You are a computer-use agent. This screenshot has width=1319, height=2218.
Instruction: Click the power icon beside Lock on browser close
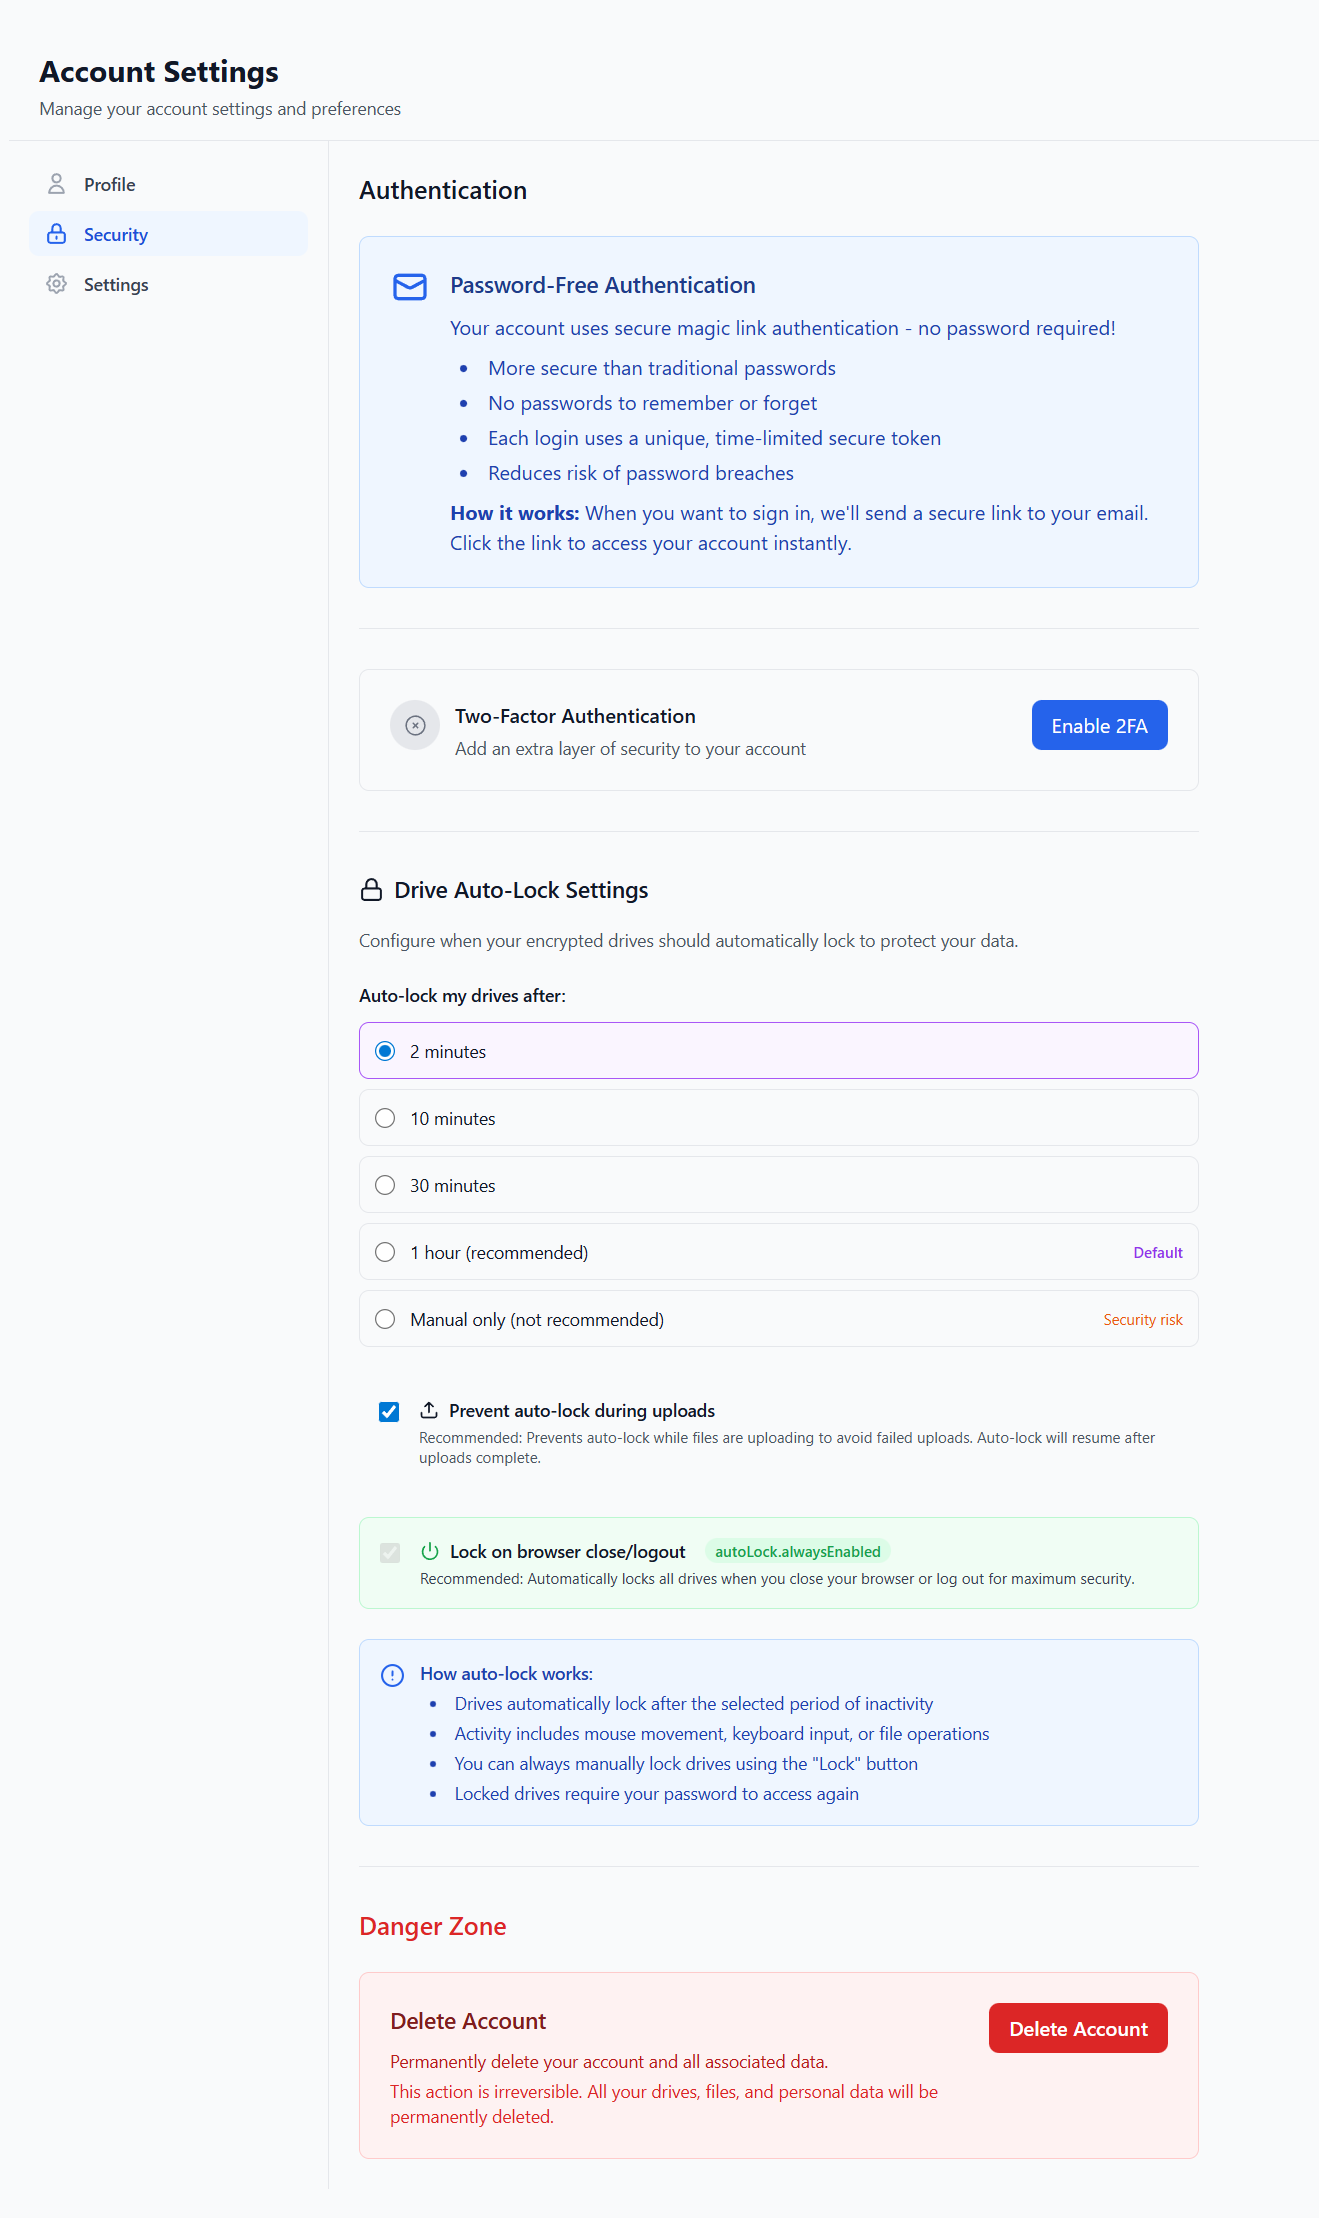coord(430,1551)
